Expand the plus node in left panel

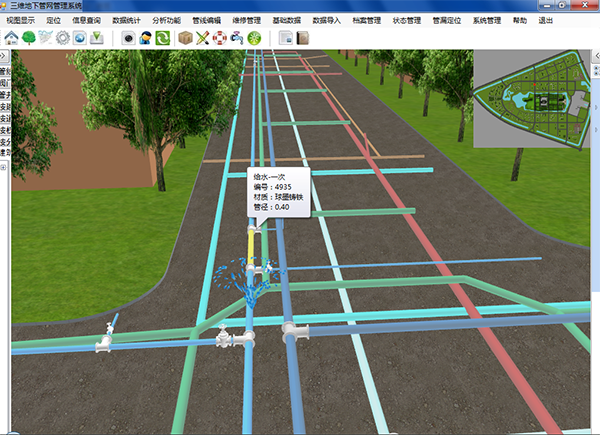coord(4,168)
